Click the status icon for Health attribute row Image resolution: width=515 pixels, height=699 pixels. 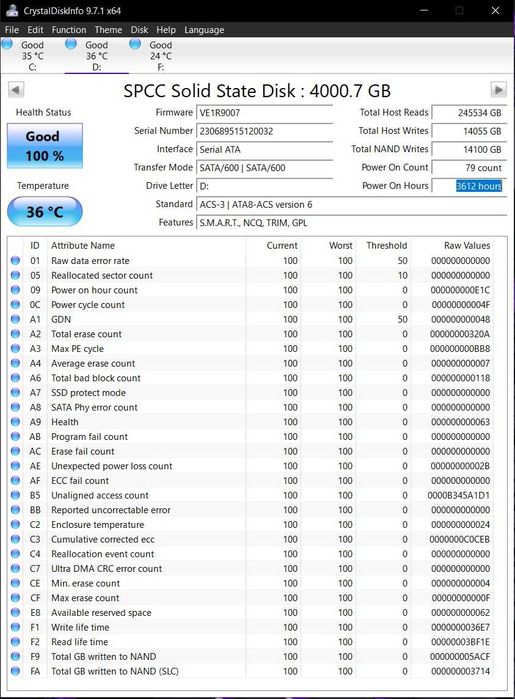(15, 422)
